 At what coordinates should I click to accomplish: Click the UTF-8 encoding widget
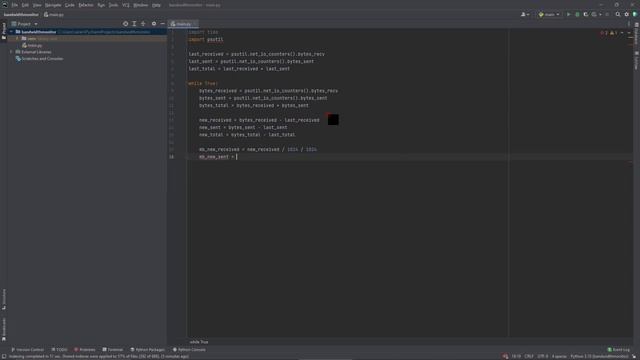tap(543, 356)
